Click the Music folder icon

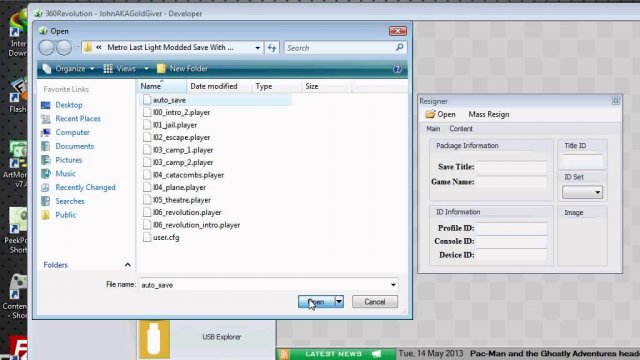pos(46,174)
